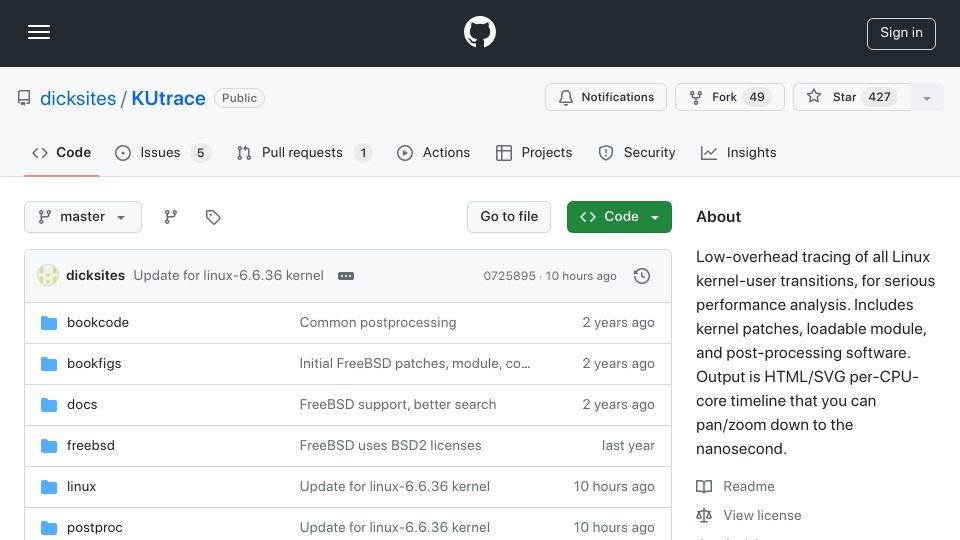Fork the repository
The image size is (960, 540).
pyautogui.click(x=729, y=97)
